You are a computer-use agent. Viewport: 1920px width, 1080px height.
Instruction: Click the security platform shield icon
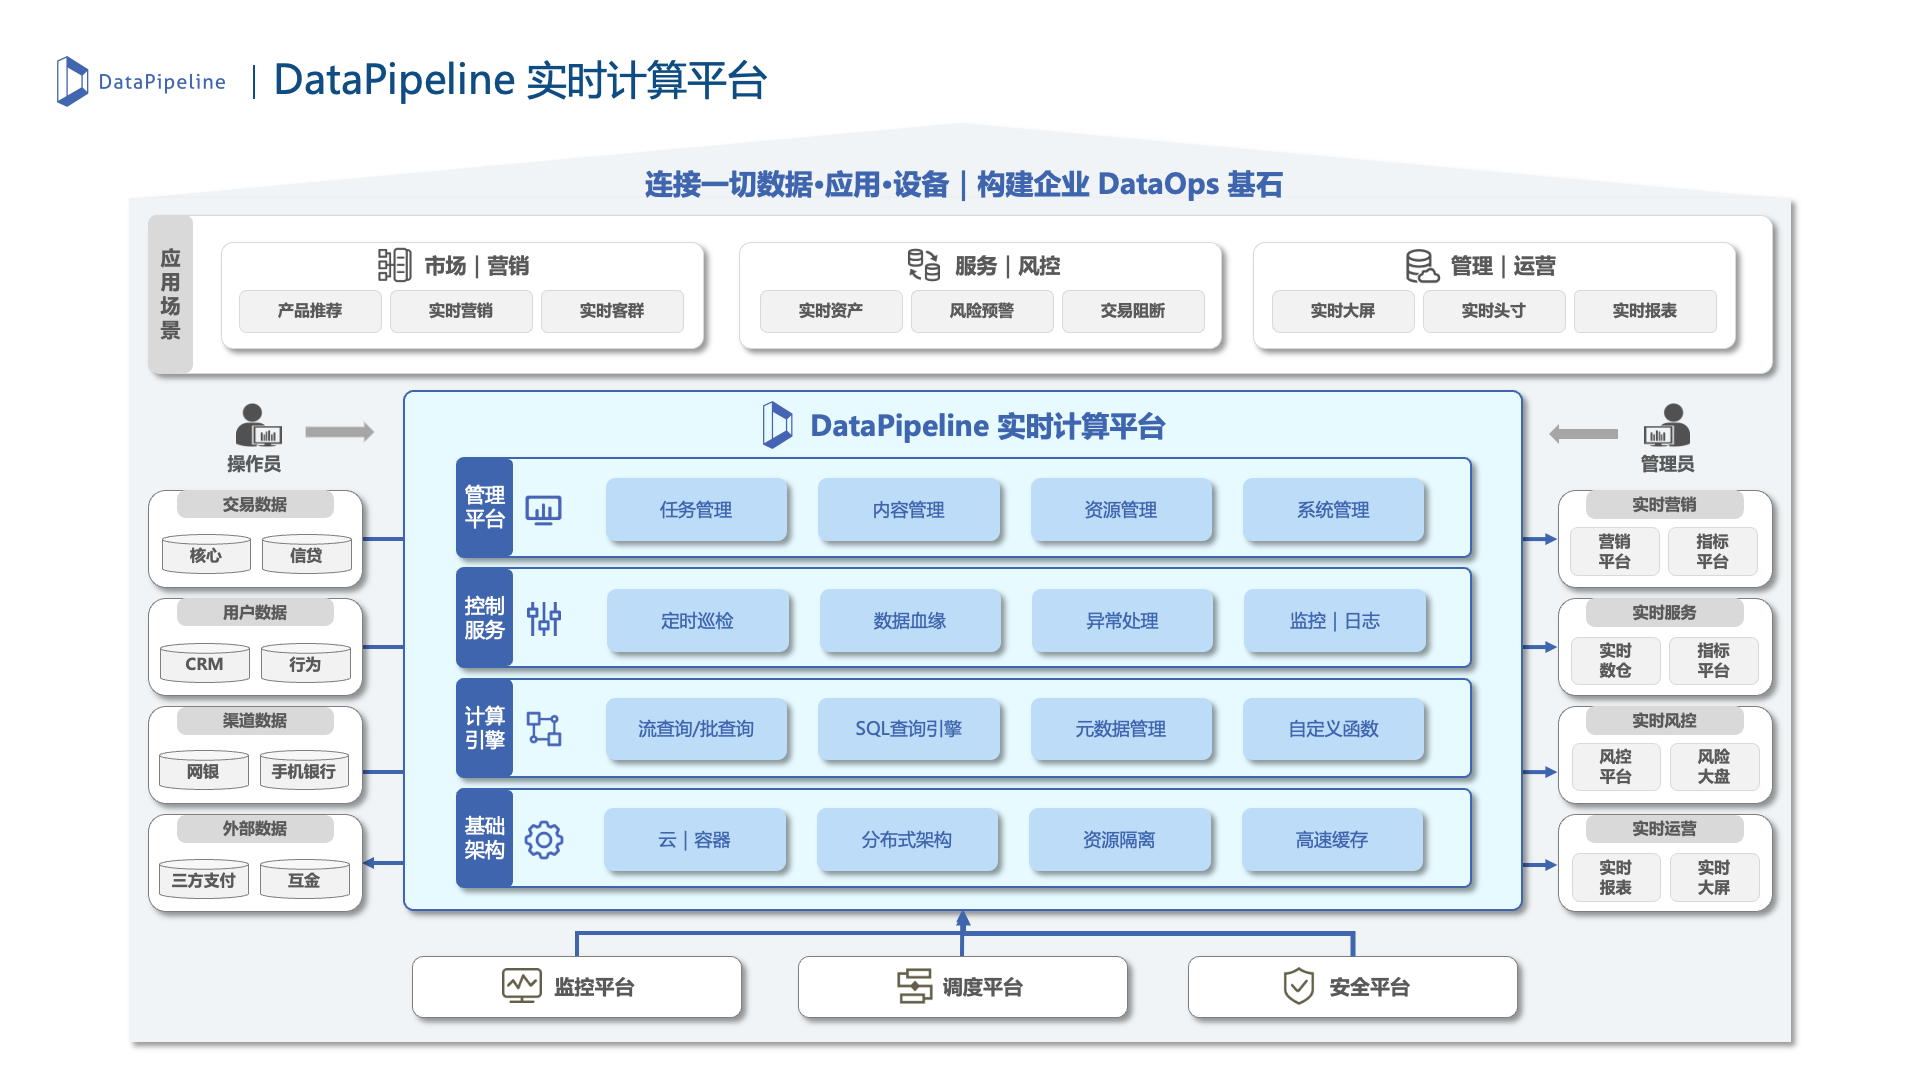click(x=1298, y=986)
